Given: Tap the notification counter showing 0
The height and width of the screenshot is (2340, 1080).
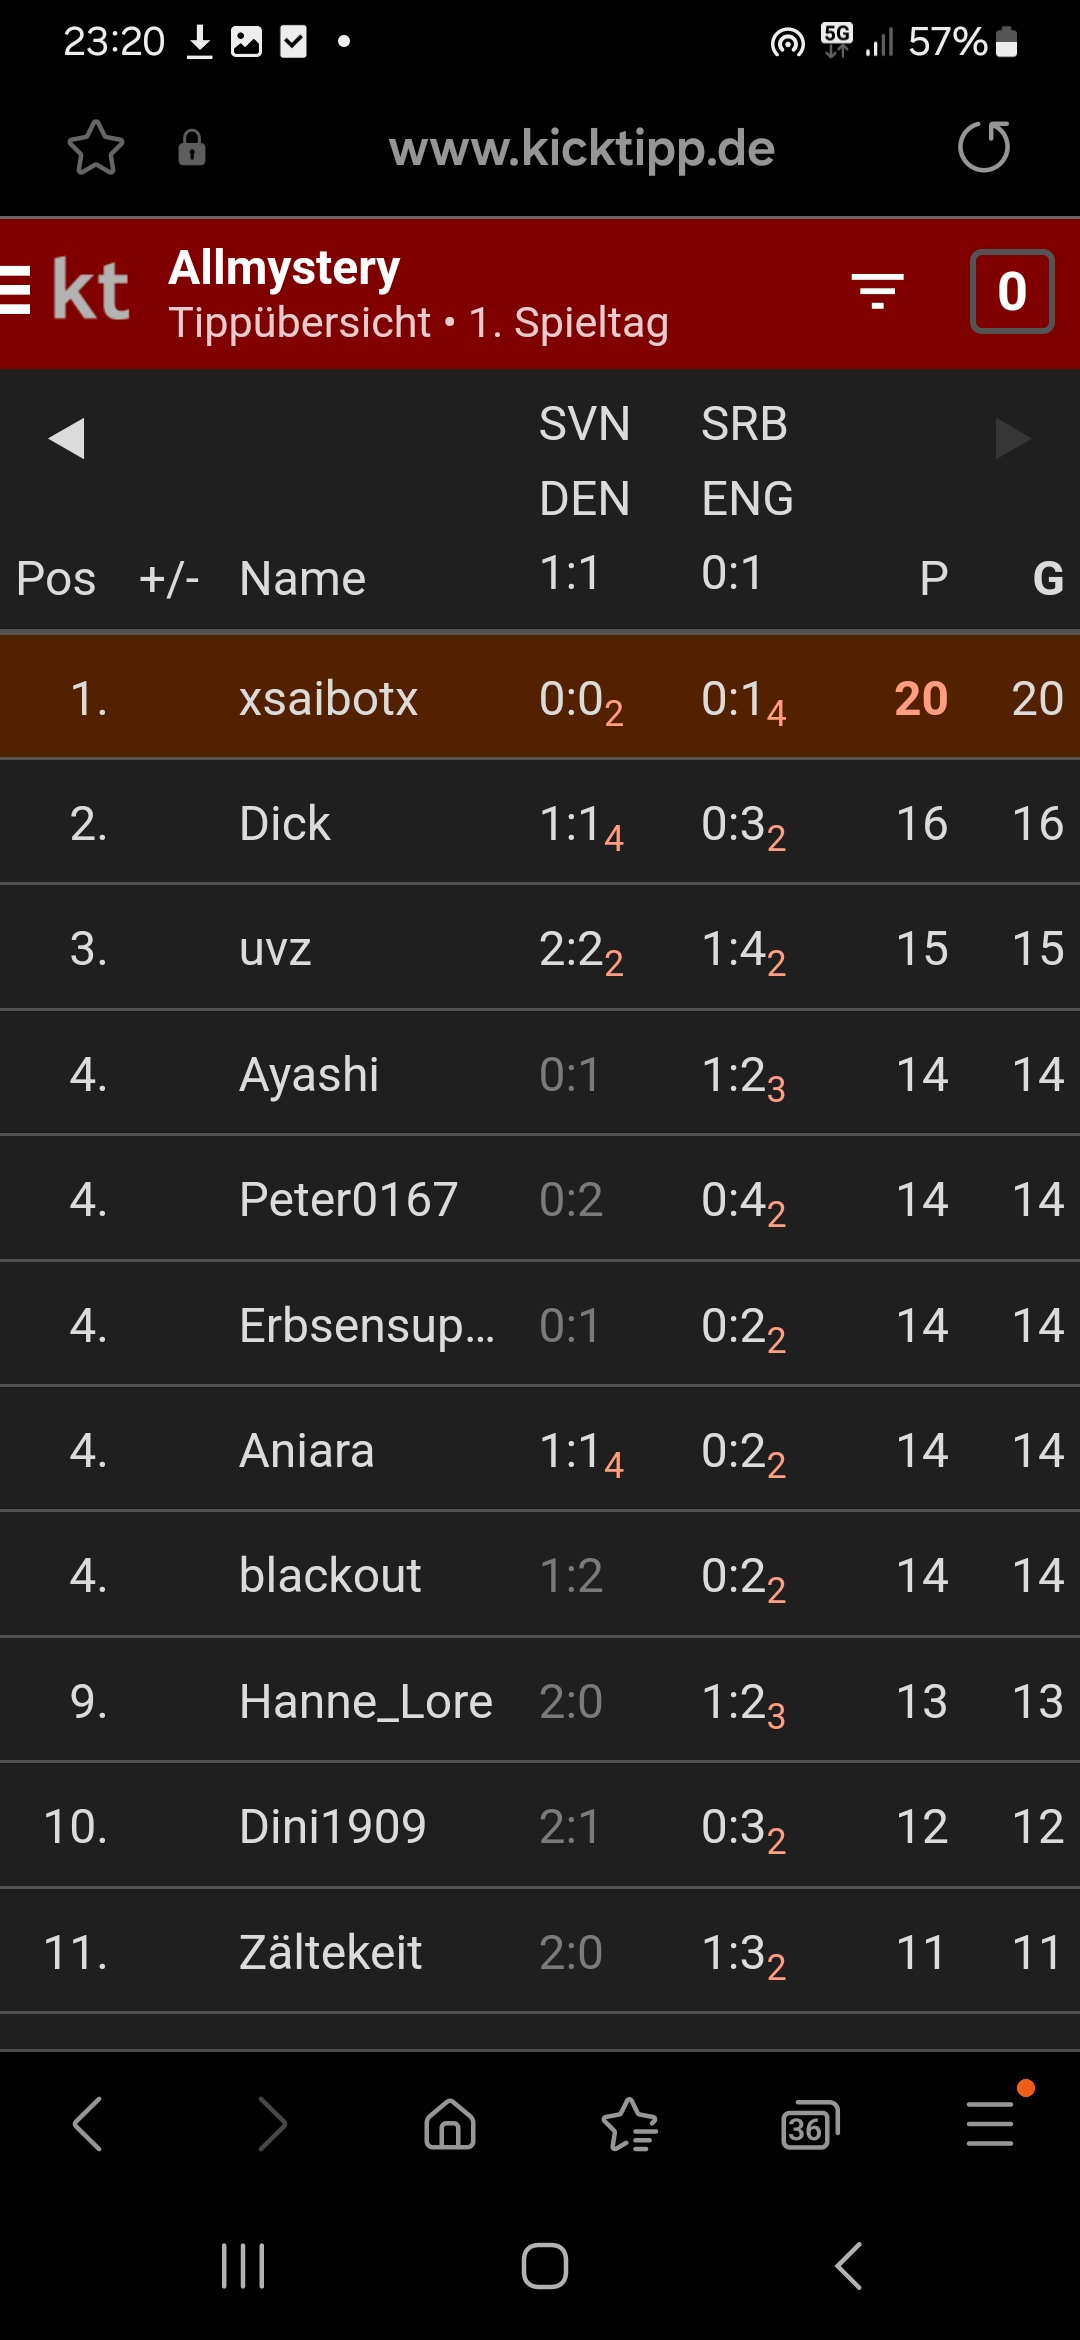Looking at the screenshot, I should point(1012,291).
